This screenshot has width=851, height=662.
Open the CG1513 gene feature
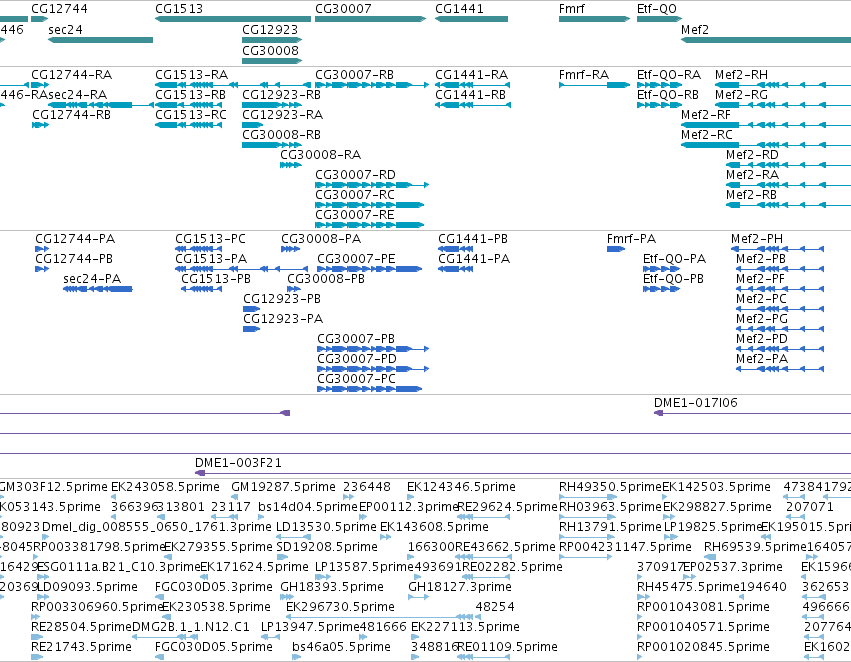(x=233, y=19)
